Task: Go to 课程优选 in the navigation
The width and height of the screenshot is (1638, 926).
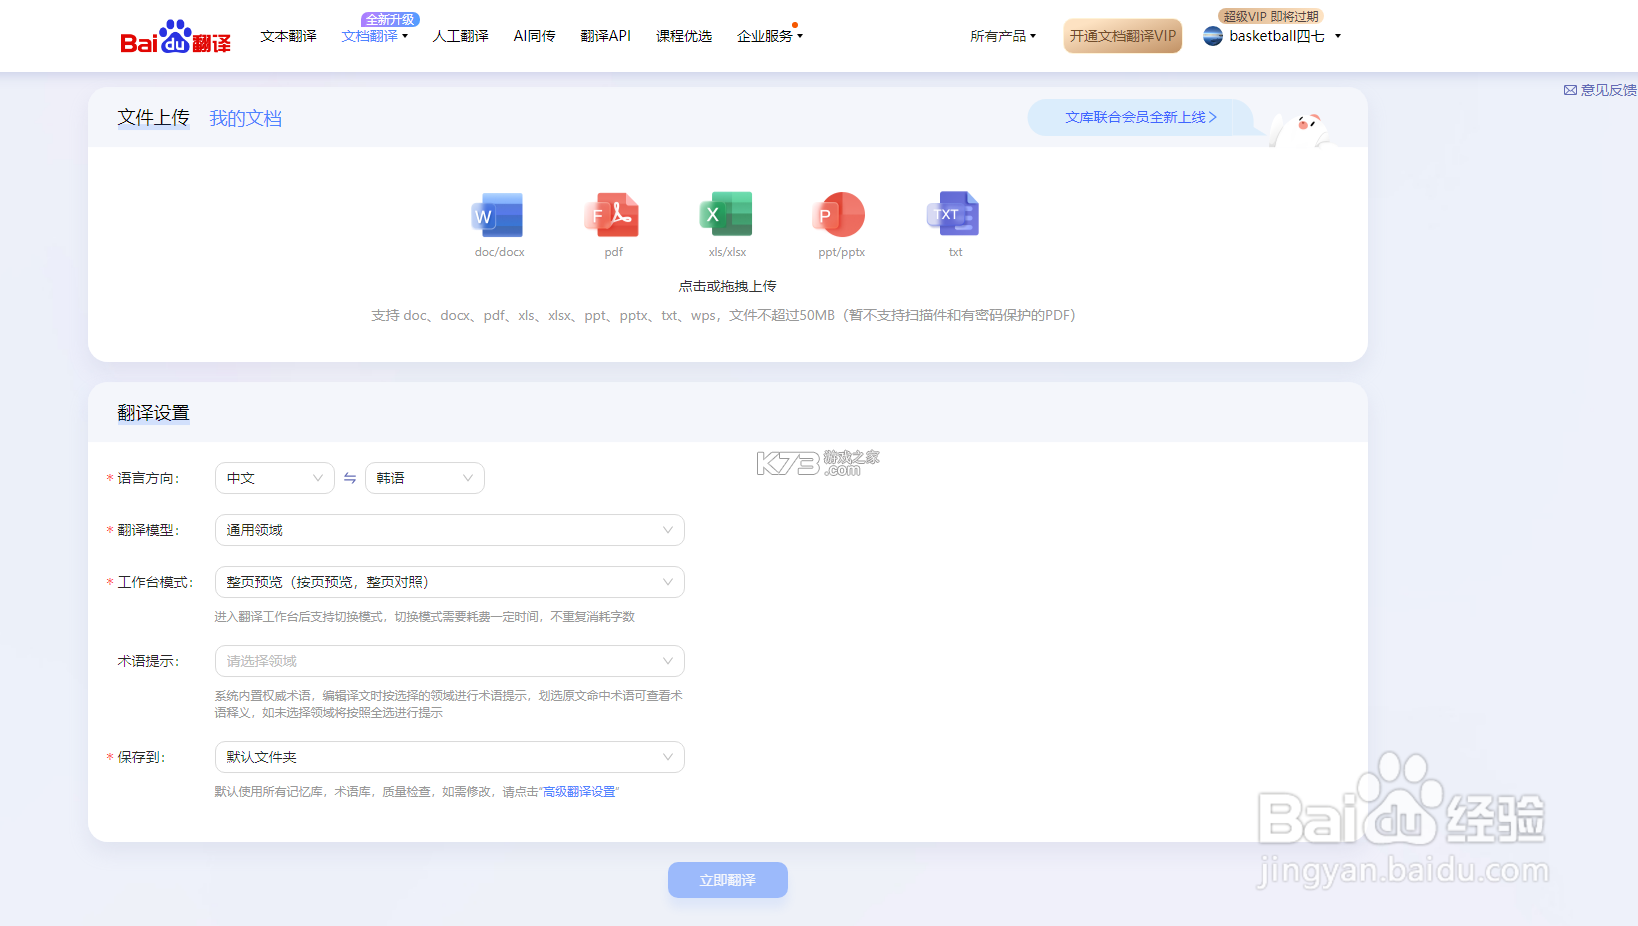Action: pyautogui.click(x=684, y=36)
